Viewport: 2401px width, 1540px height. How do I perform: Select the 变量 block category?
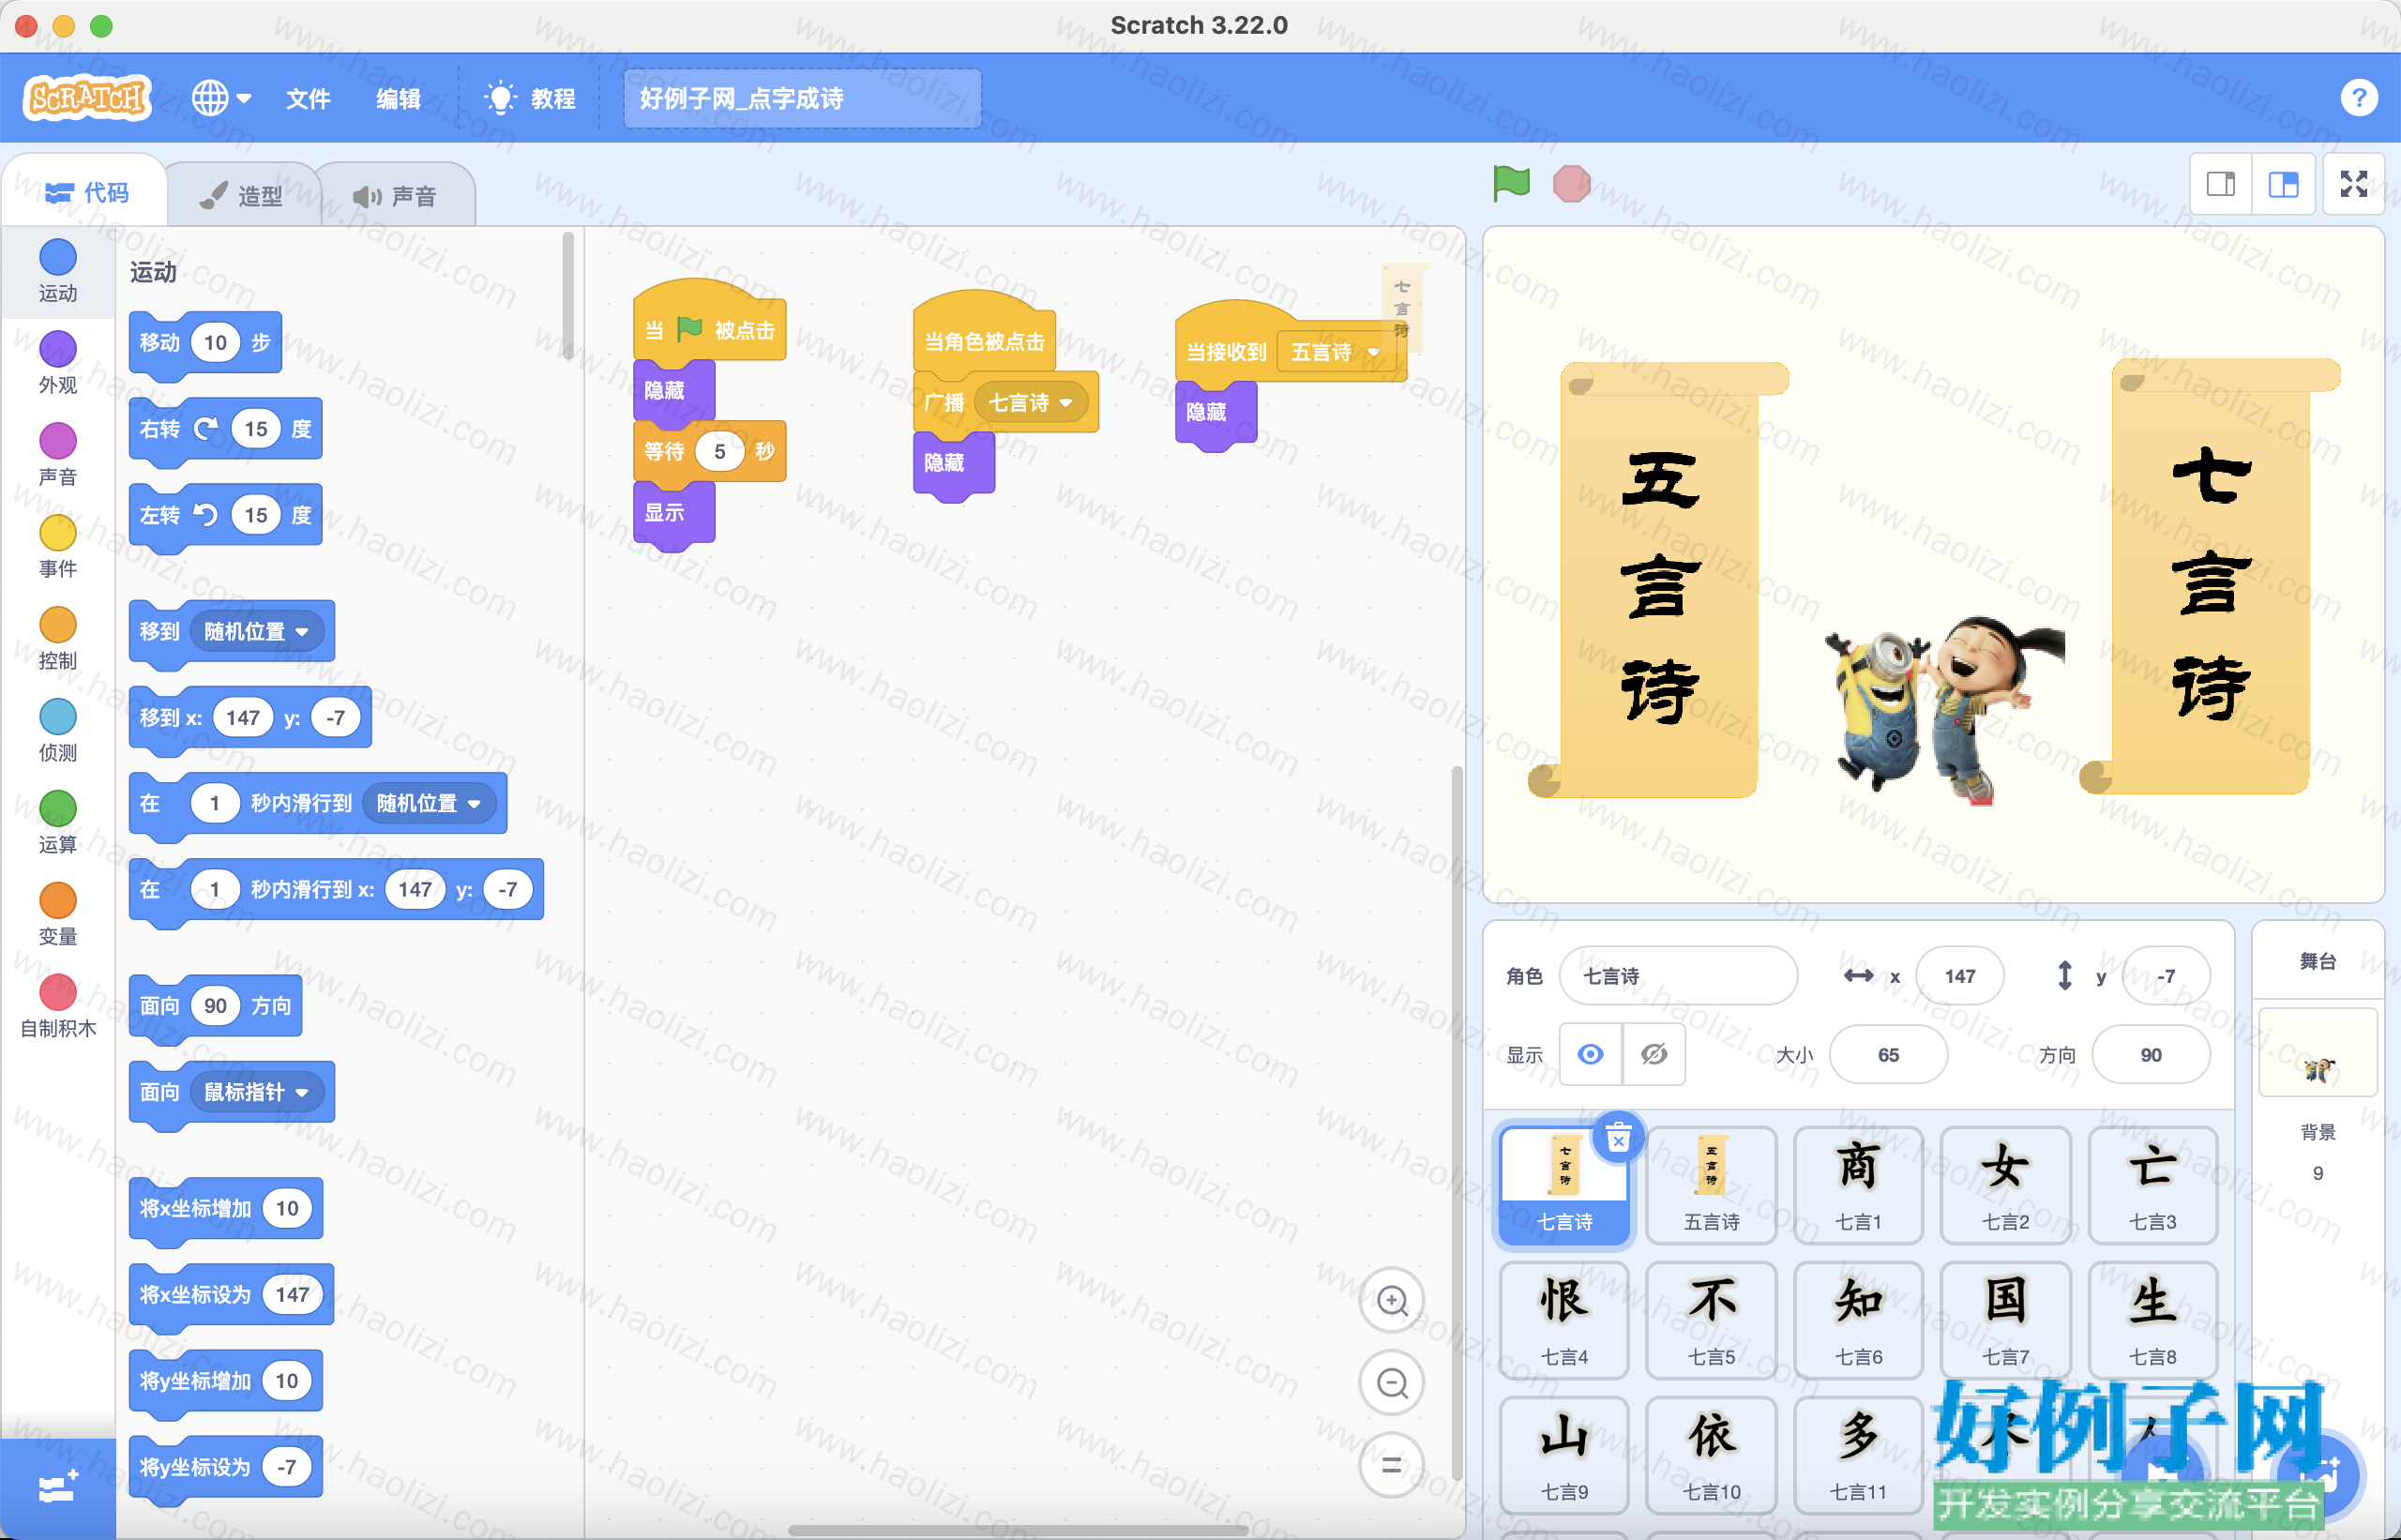pyautogui.click(x=58, y=915)
